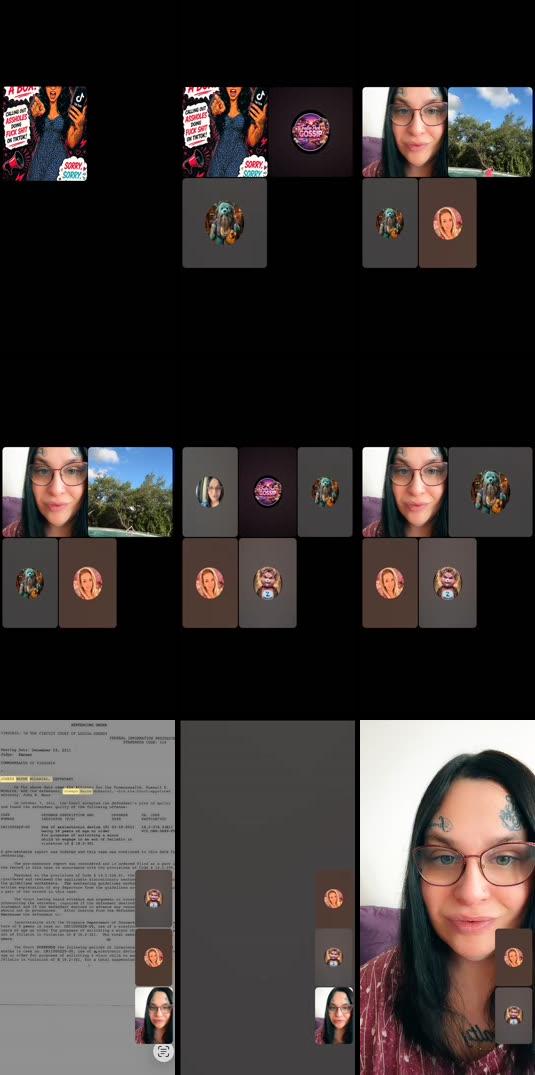535x1075 pixels.
Task: Tap the Gossip logo tile in the top-middle frame
Action: (x=311, y=132)
